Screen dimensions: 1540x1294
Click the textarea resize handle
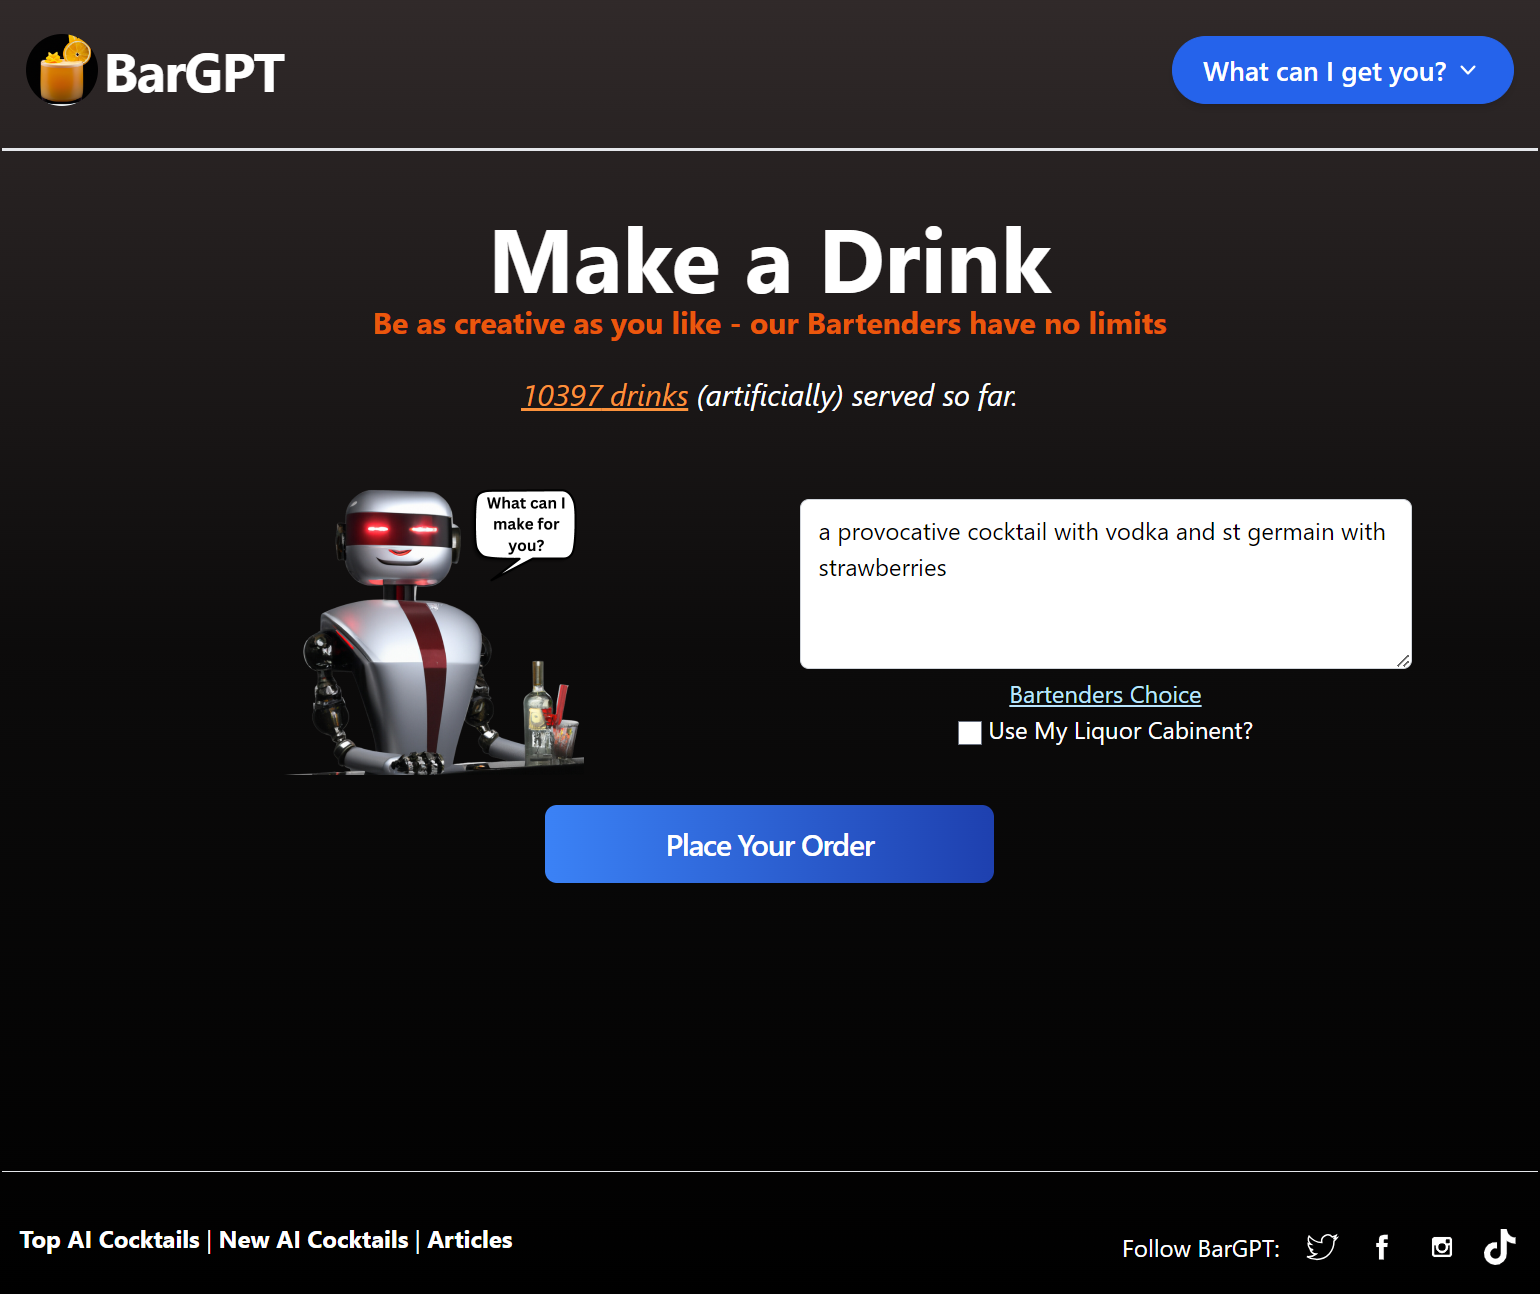click(1404, 660)
